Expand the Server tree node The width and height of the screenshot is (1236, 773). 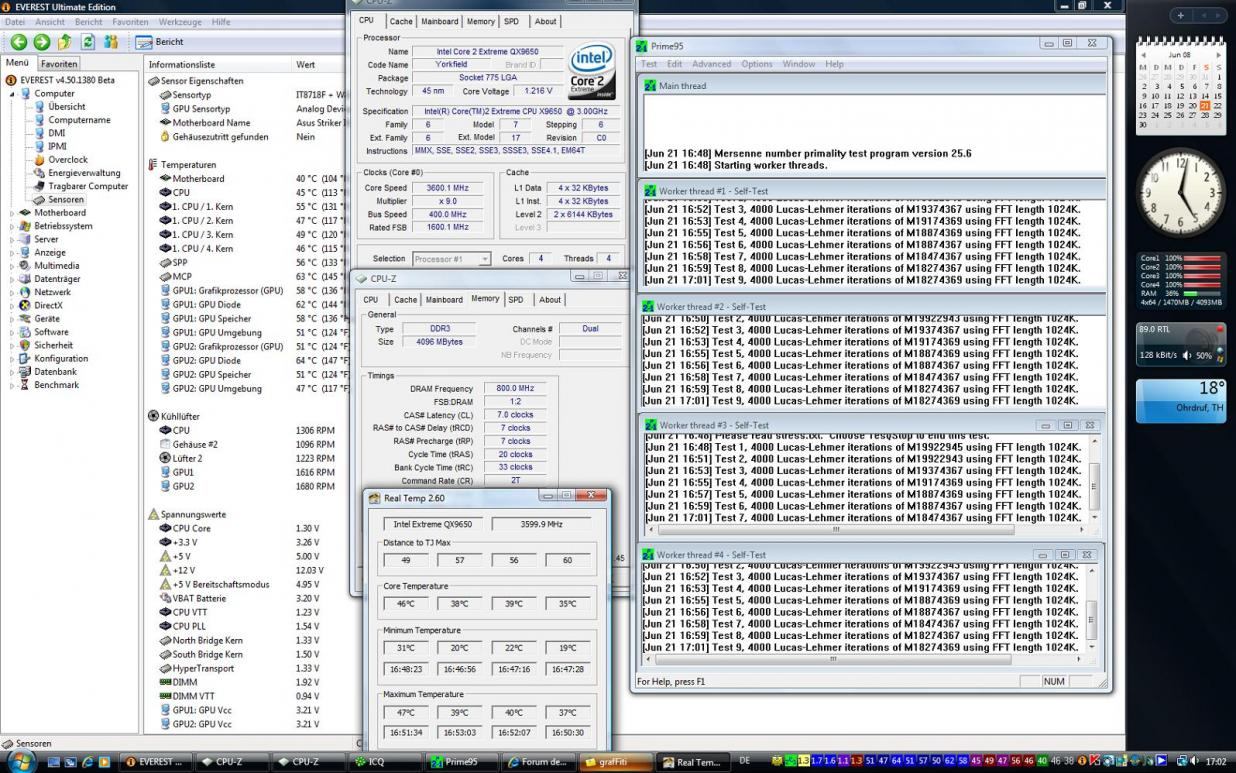(13, 240)
